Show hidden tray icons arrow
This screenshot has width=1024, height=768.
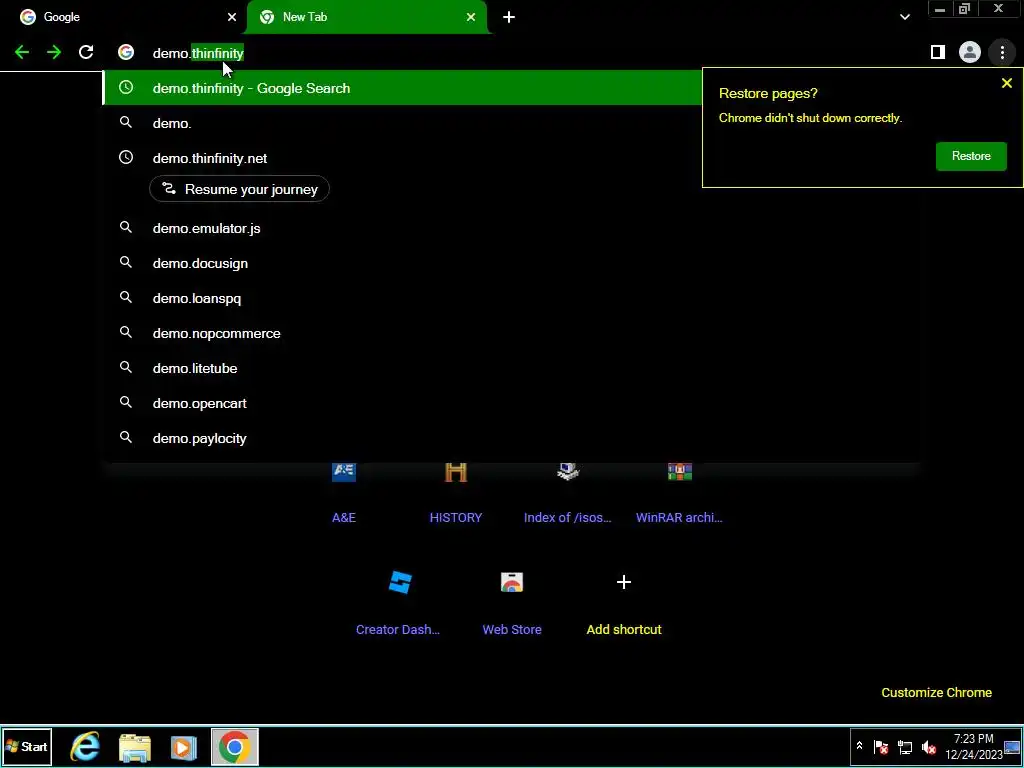click(859, 746)
